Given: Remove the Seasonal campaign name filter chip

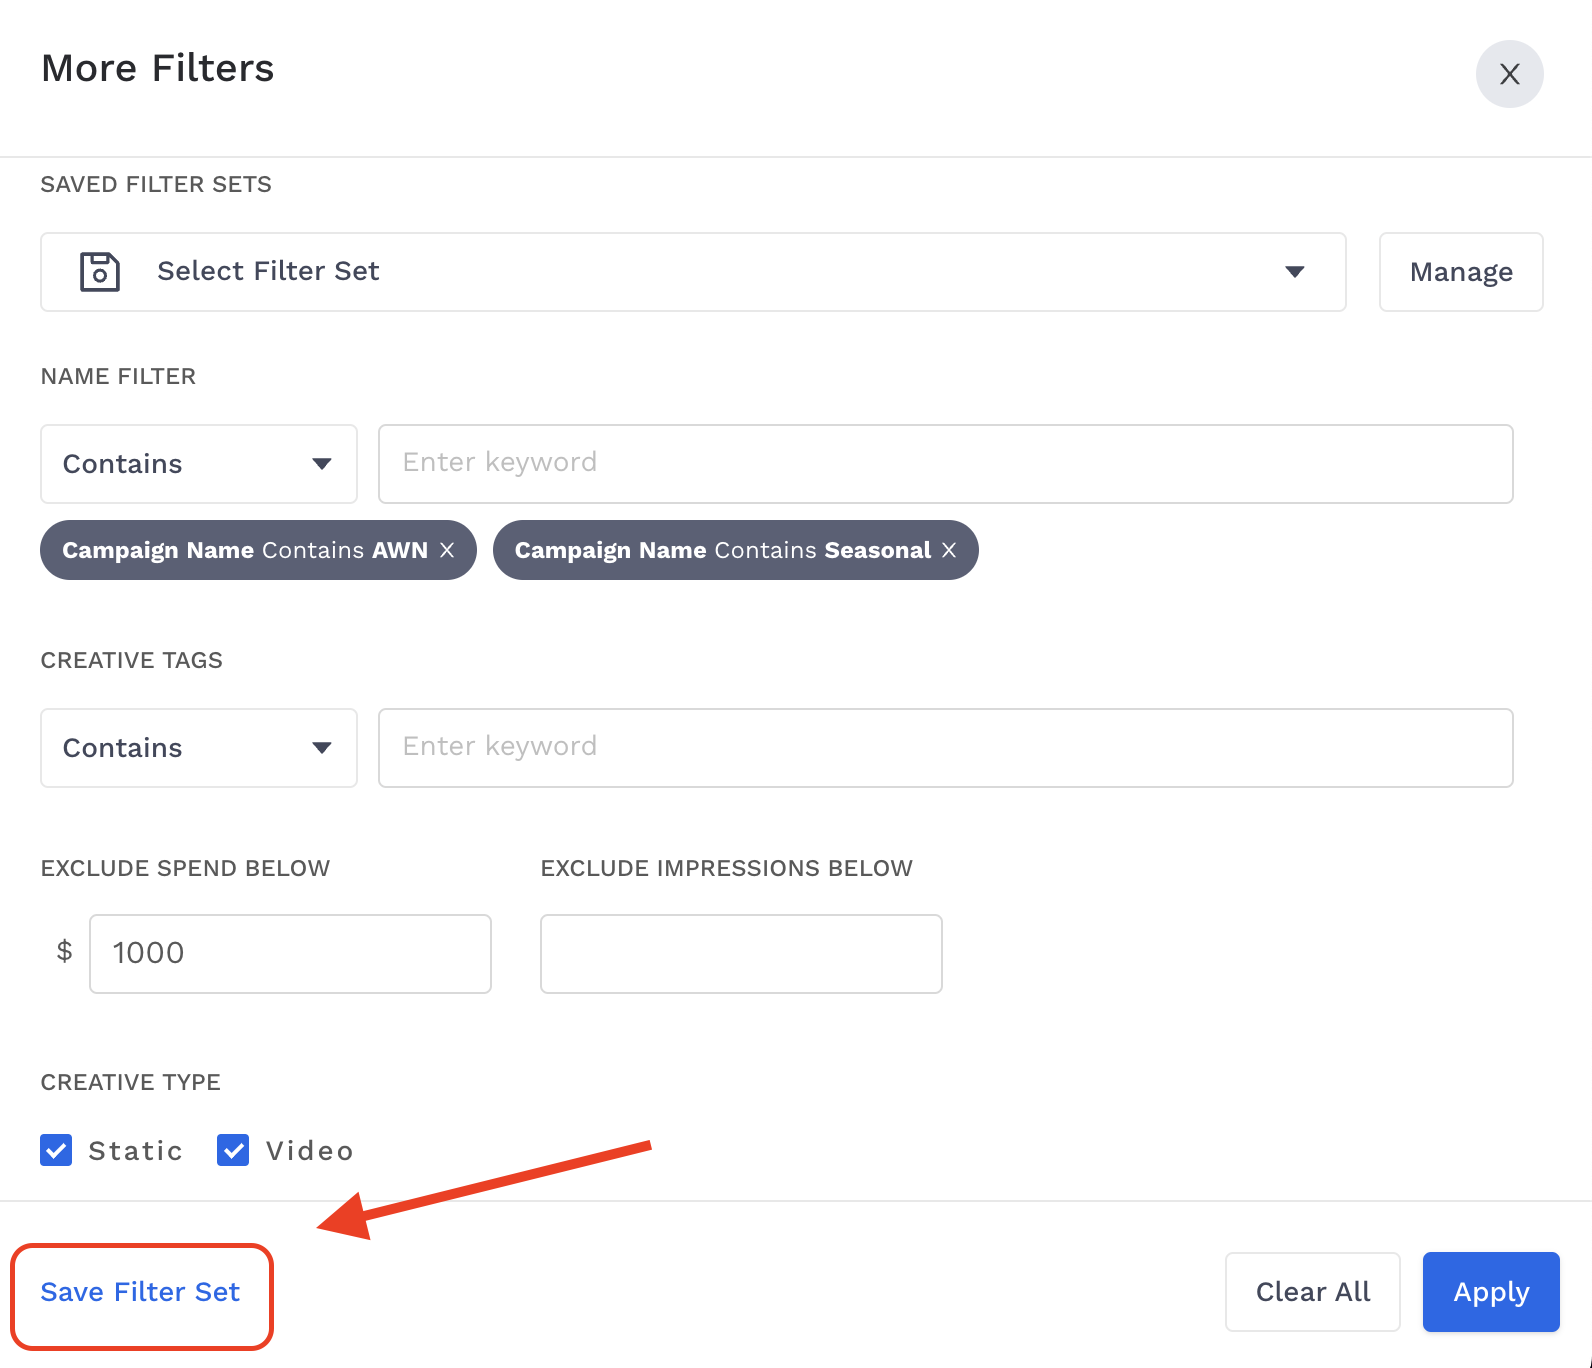Looking at the screenshot, I should point(949,550).
